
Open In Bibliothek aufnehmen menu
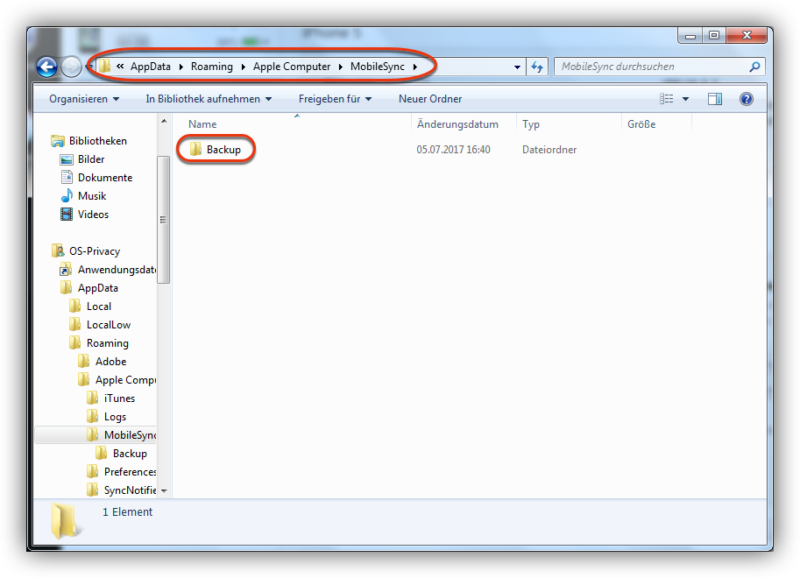209,99
